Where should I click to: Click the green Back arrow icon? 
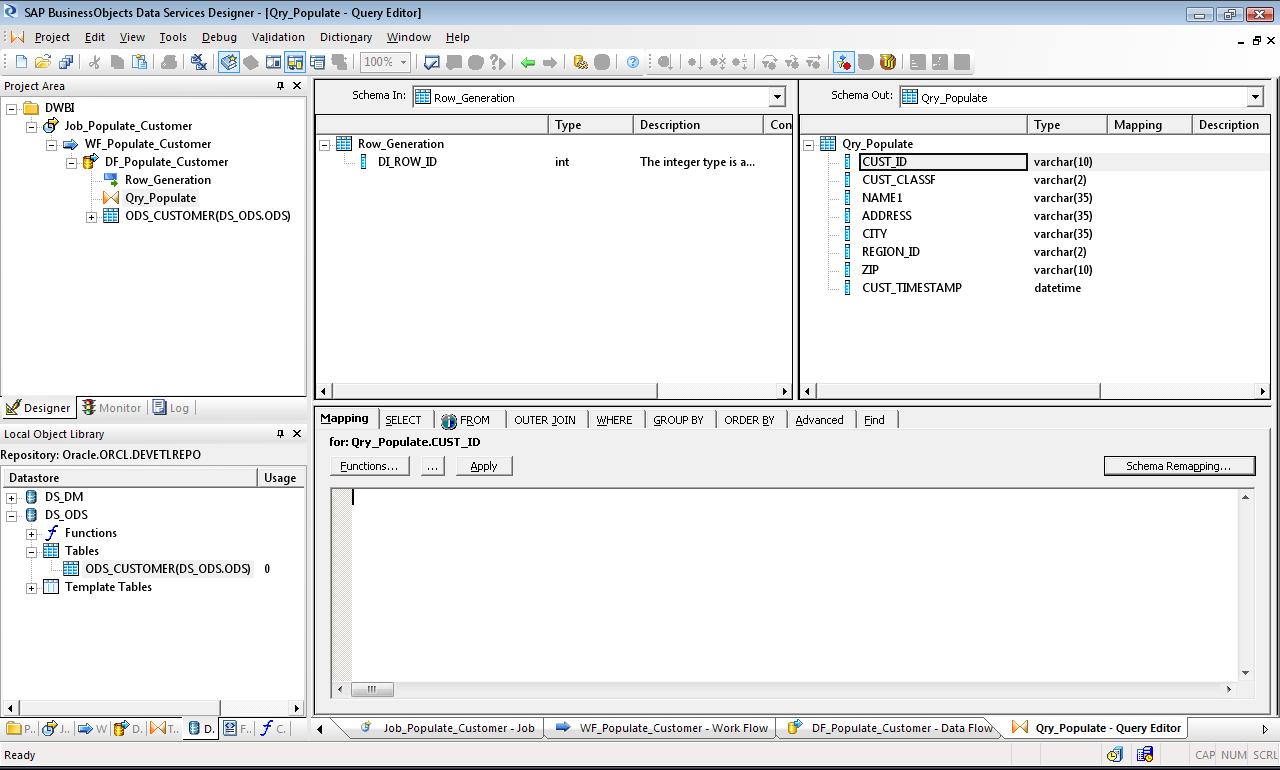tap(528, 62)
